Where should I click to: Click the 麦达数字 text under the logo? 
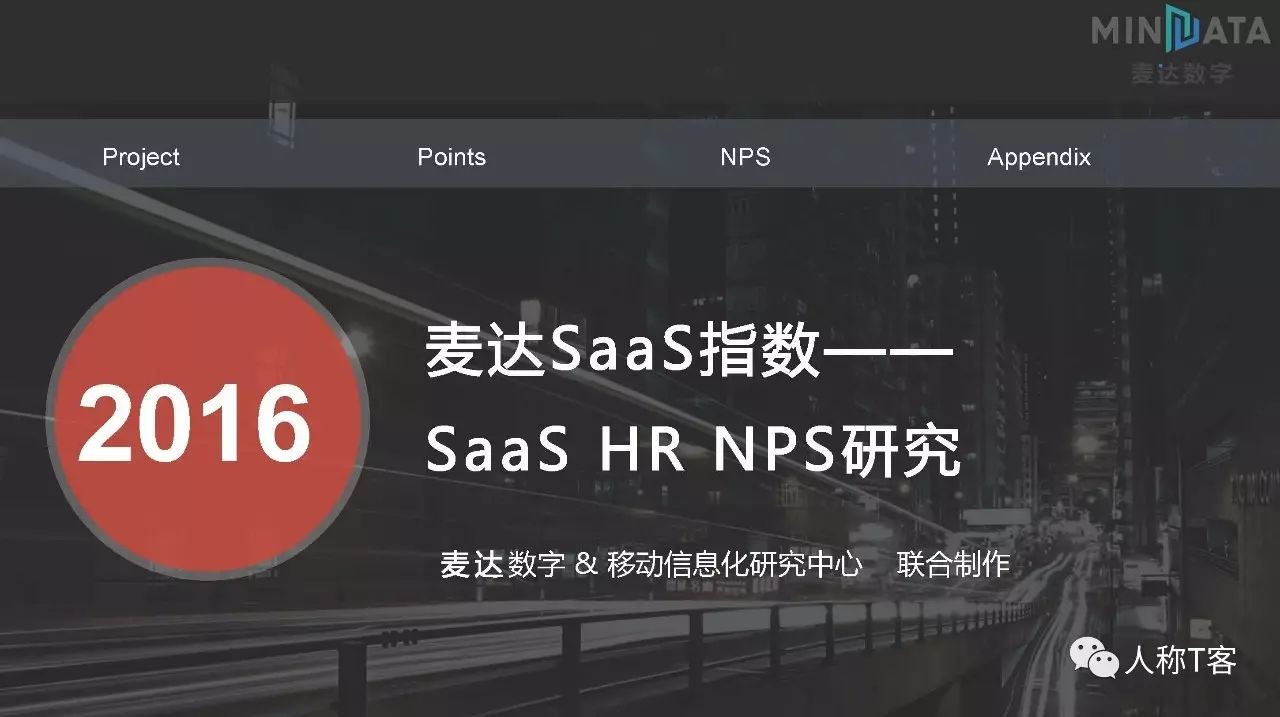tap(1181, 74)
